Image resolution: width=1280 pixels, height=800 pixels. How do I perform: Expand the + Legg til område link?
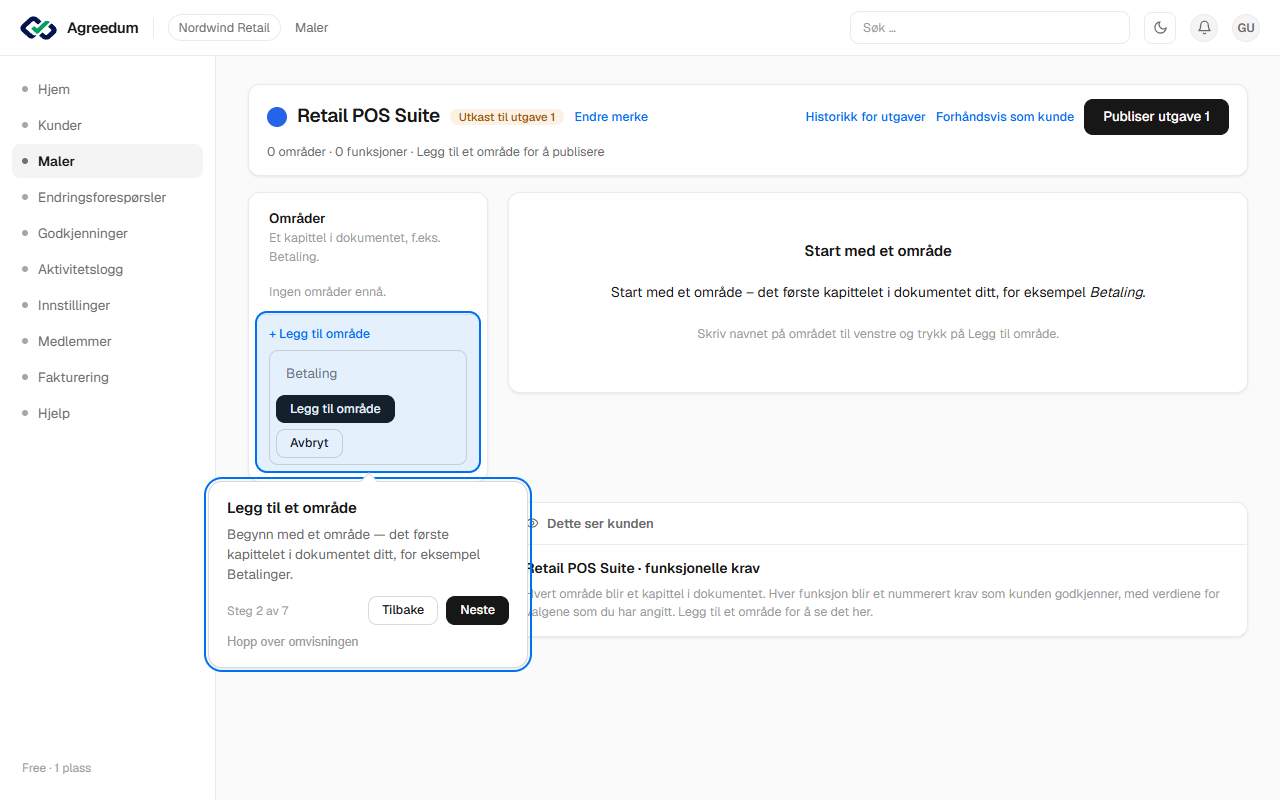[x=319, y=334]
